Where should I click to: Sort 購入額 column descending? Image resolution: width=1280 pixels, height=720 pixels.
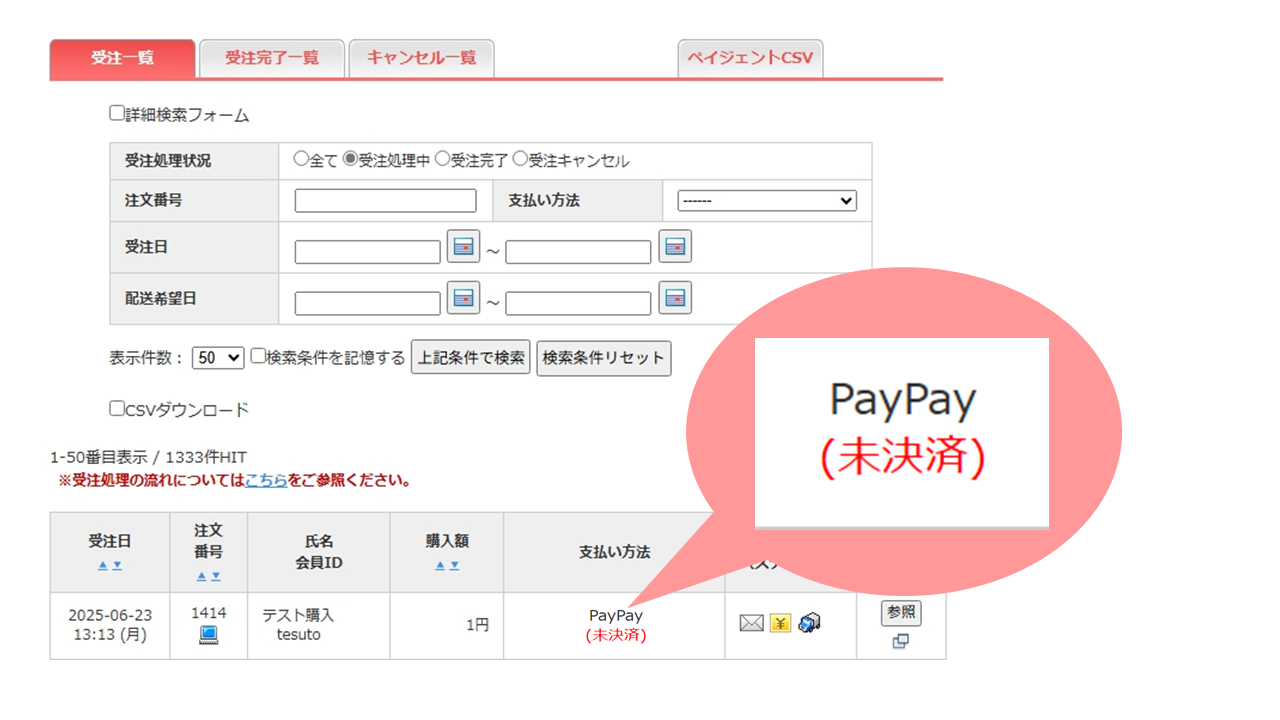[454, 565]
